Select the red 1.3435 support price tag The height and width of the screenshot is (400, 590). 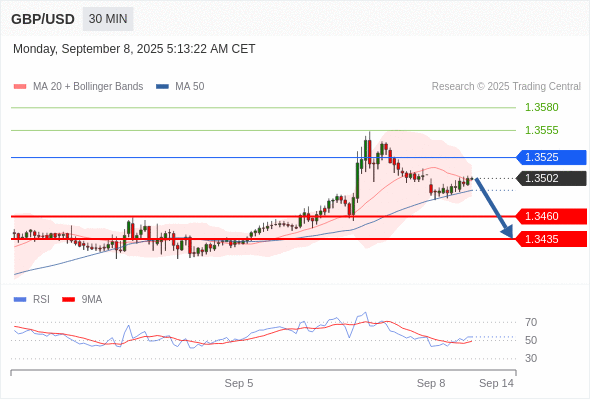pyautogui.click(x=552, y=239)
